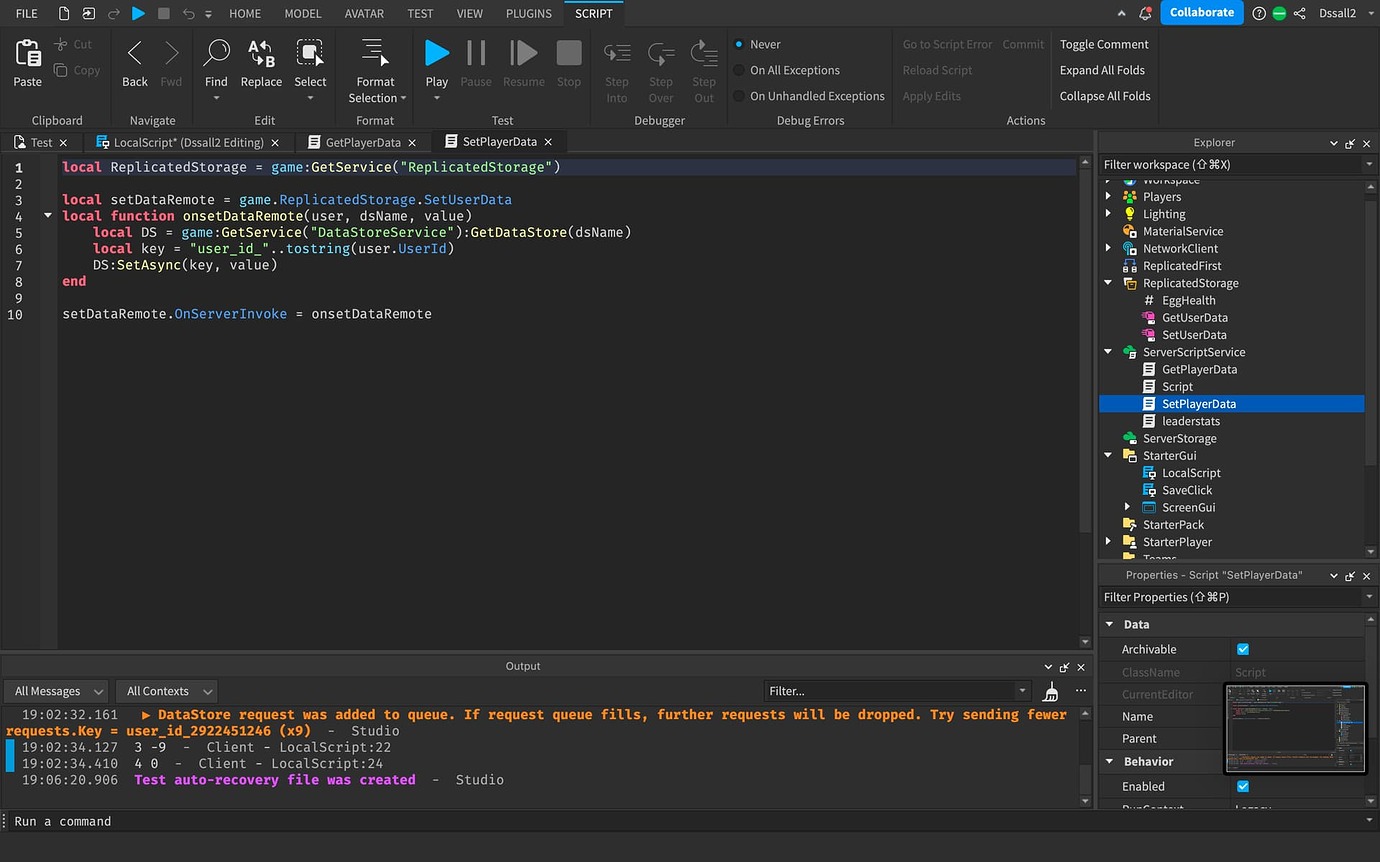Open the FILE menu
1380x862 pixels.
(27, 14)
